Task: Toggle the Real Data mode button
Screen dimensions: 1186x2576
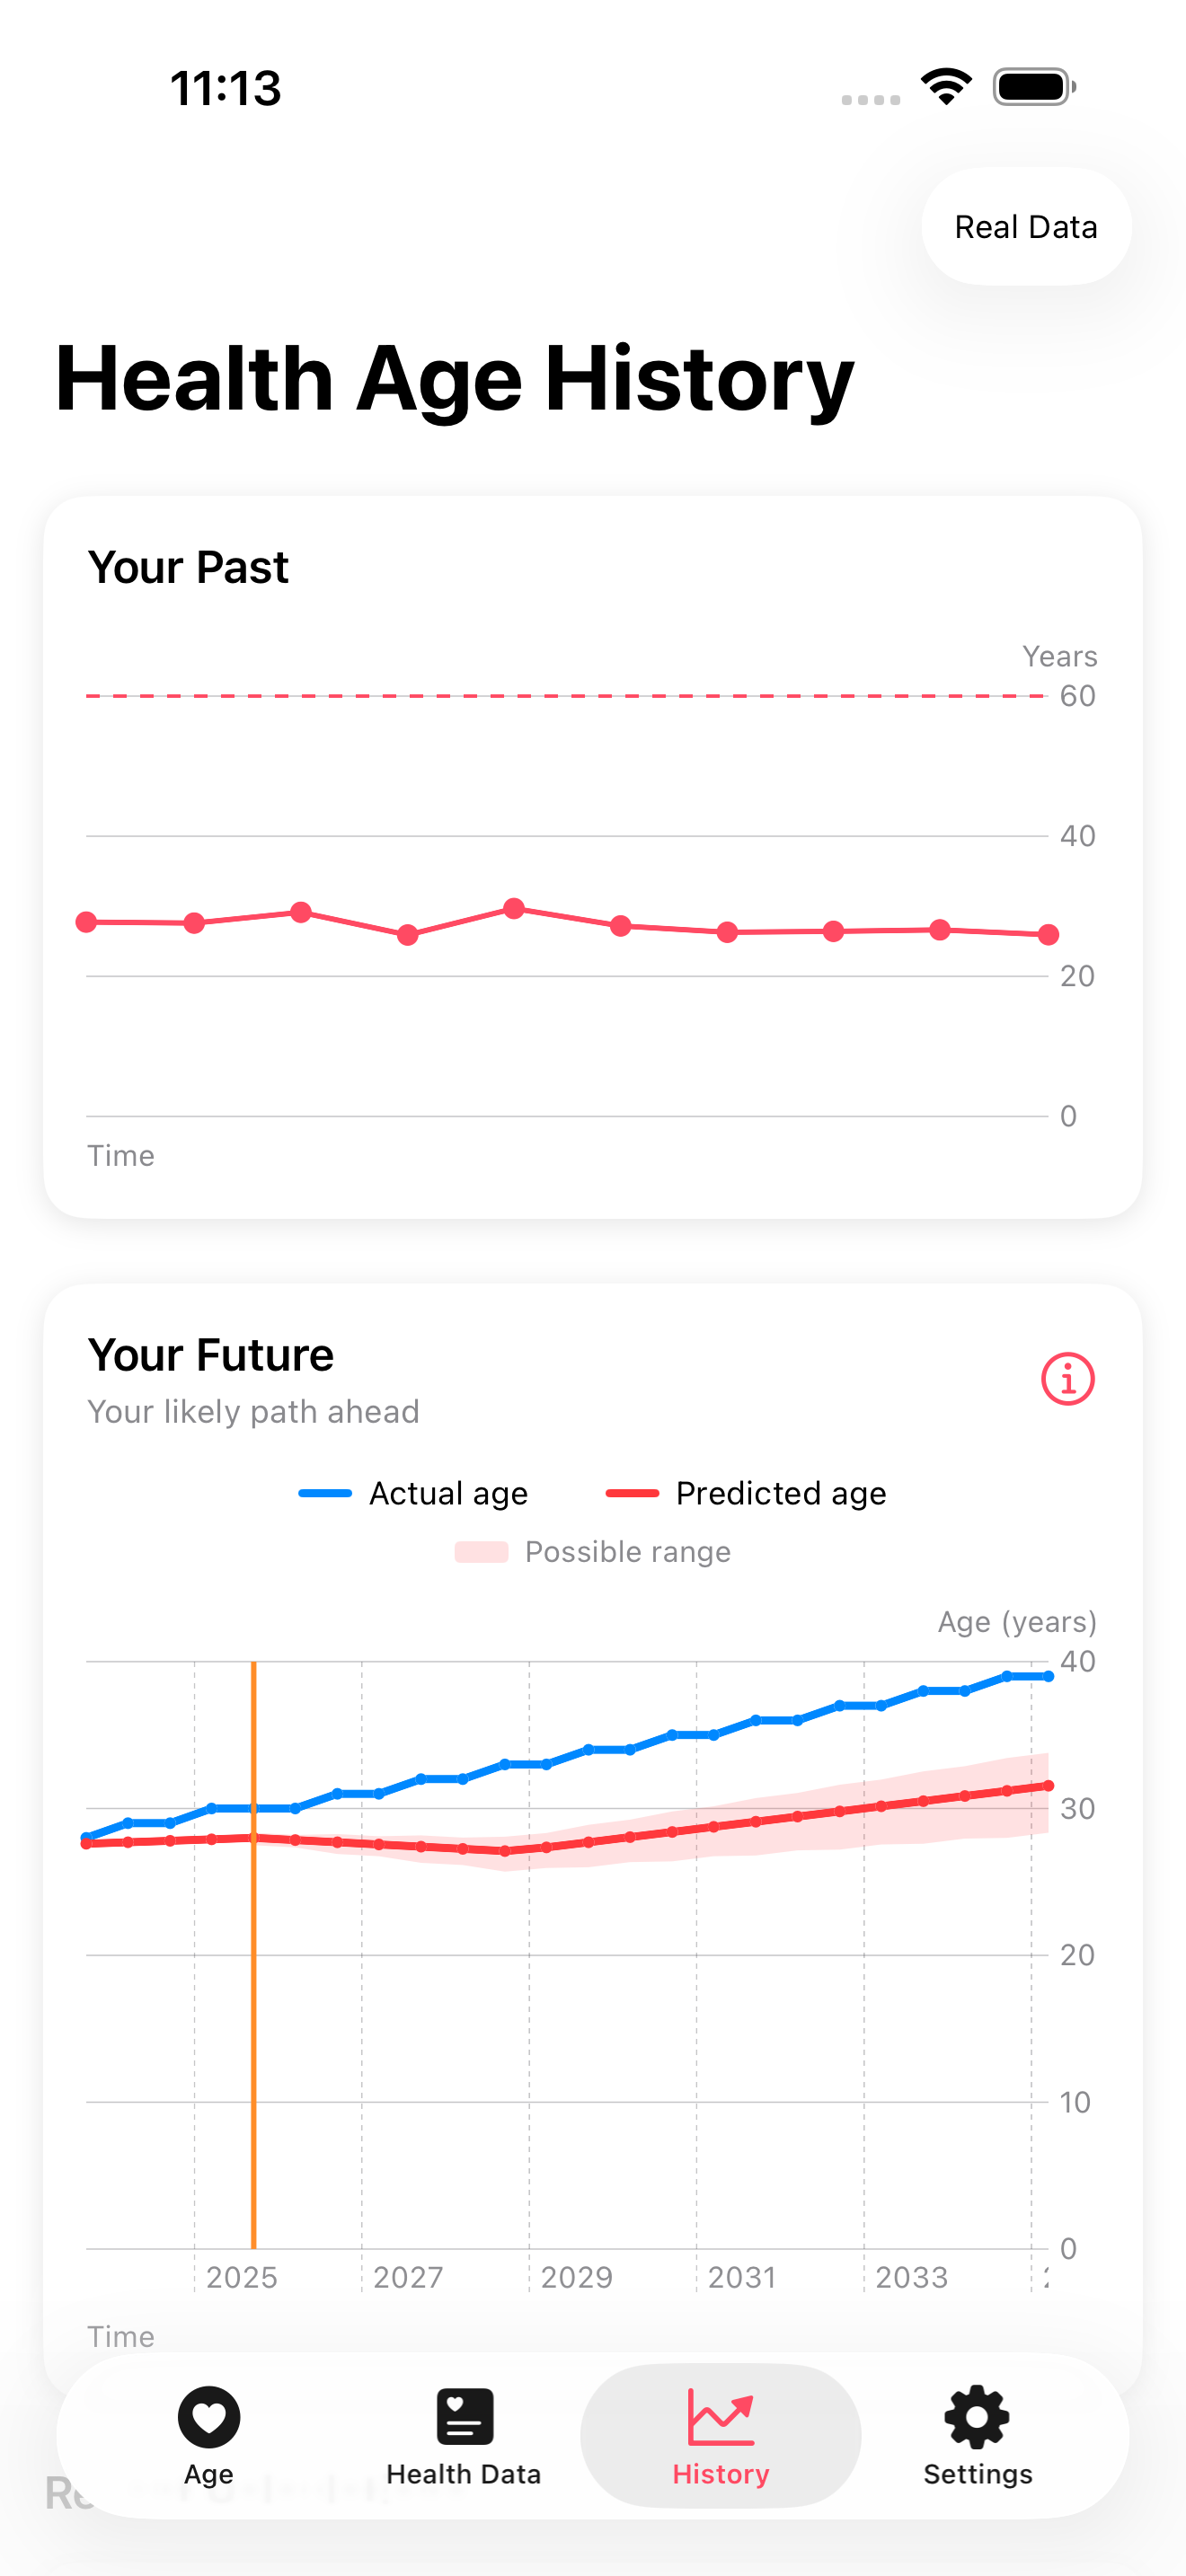Action: click(x=1026, y=227)
